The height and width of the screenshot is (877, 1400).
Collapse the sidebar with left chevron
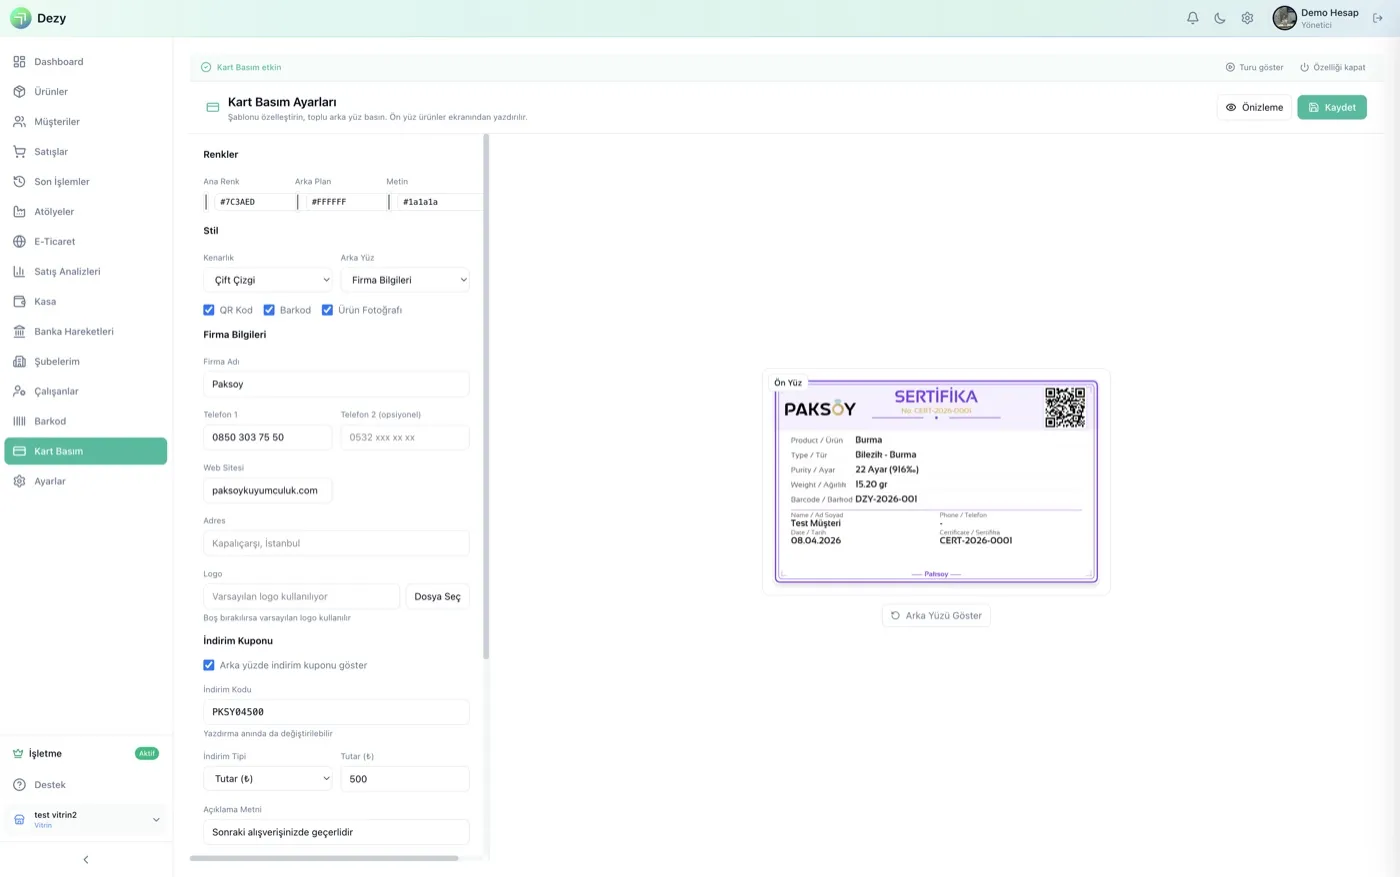pyautogui.click(x=86, y=860)
